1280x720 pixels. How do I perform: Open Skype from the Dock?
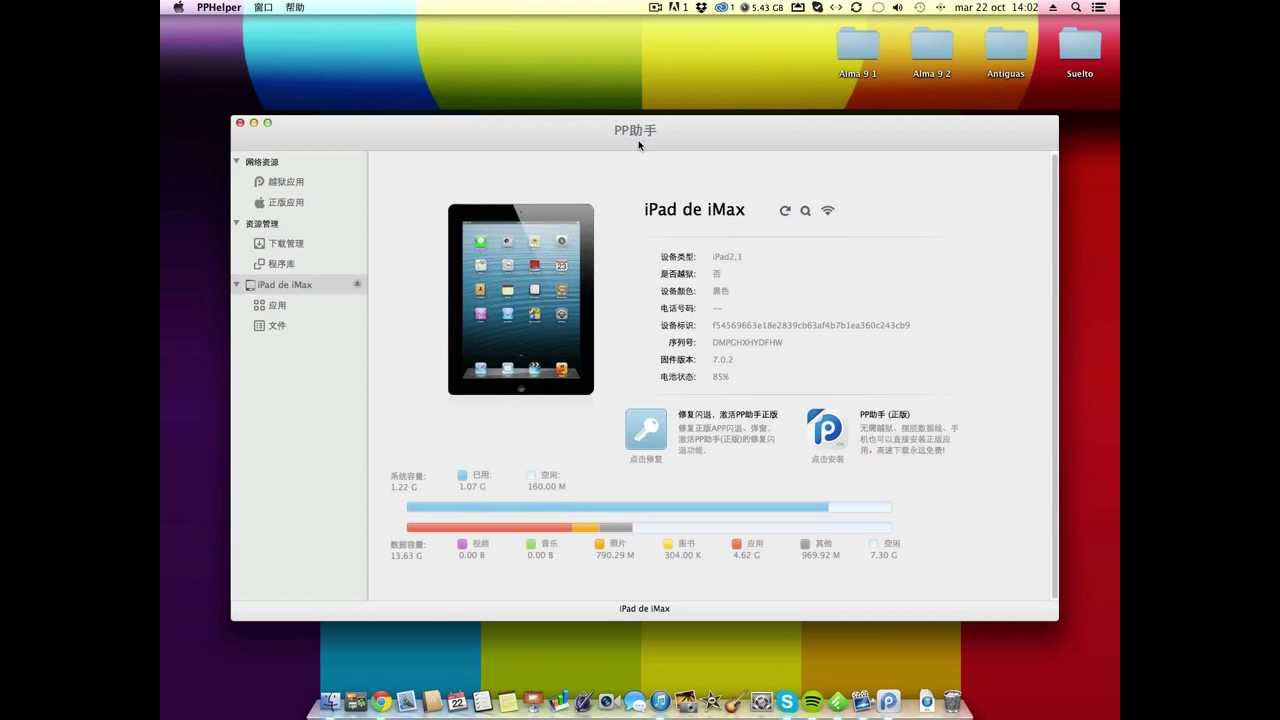[x=787, y=701]
